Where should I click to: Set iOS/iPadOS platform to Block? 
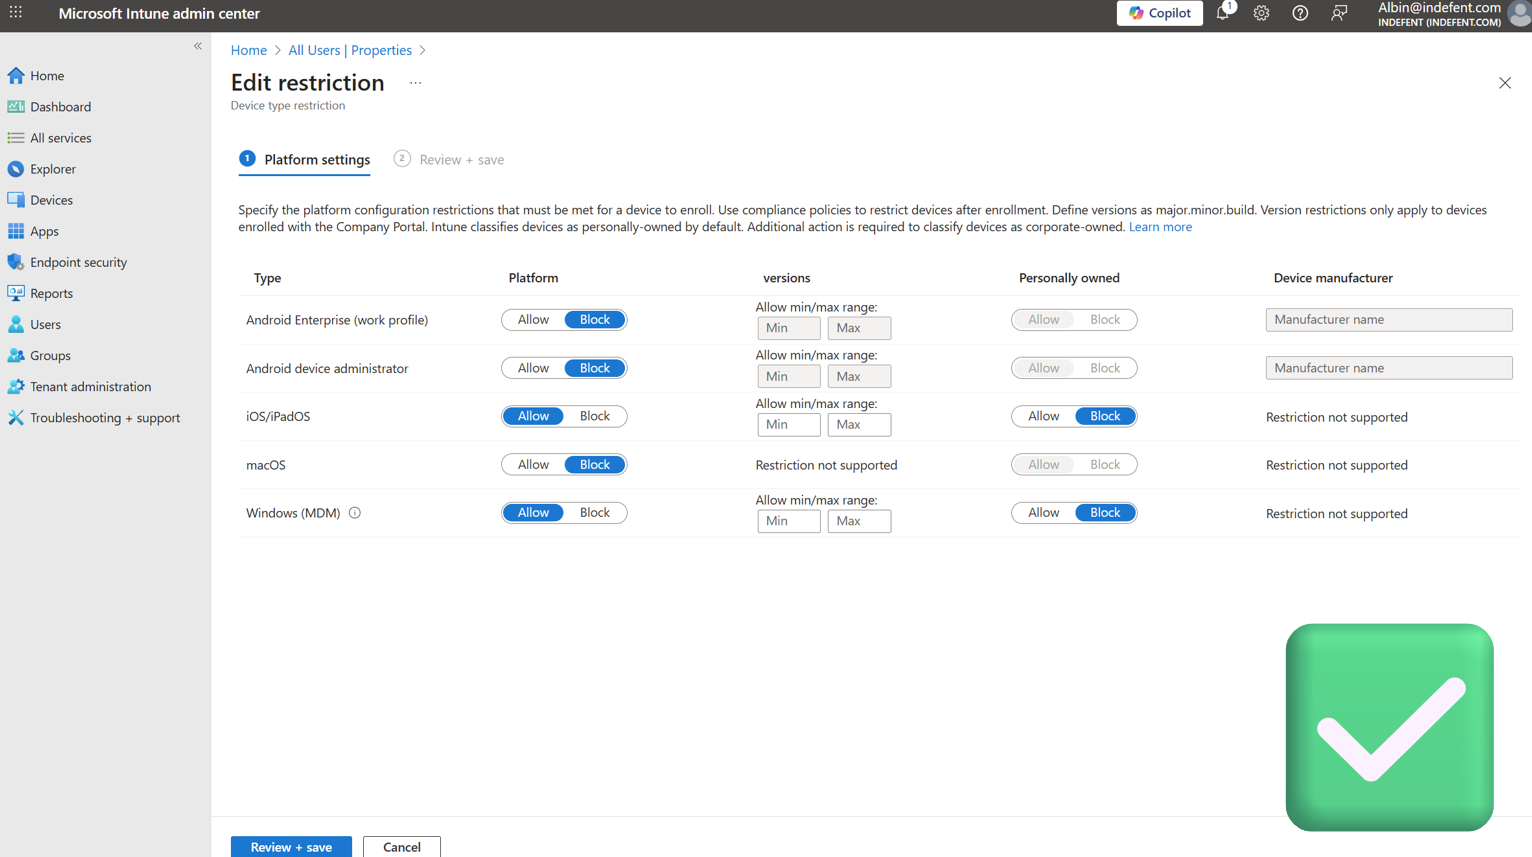click(x=595, y=416)
